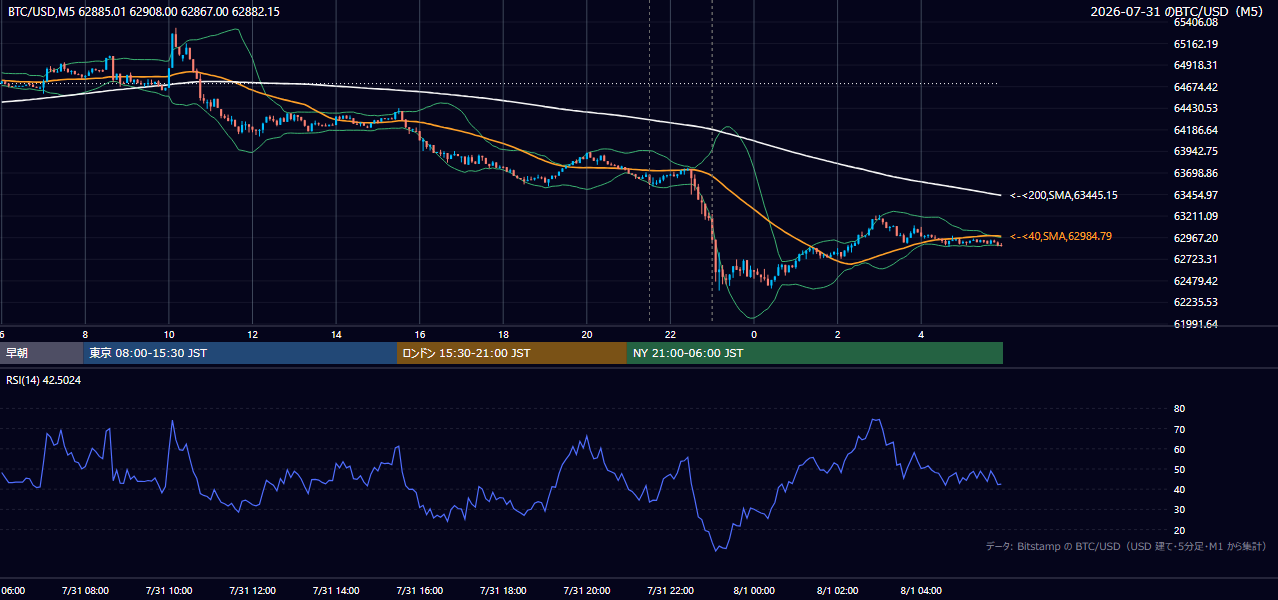This screenshot has height=600, width=1278.
Task: Click RSI axis level 30
Action: [1179, 510]
